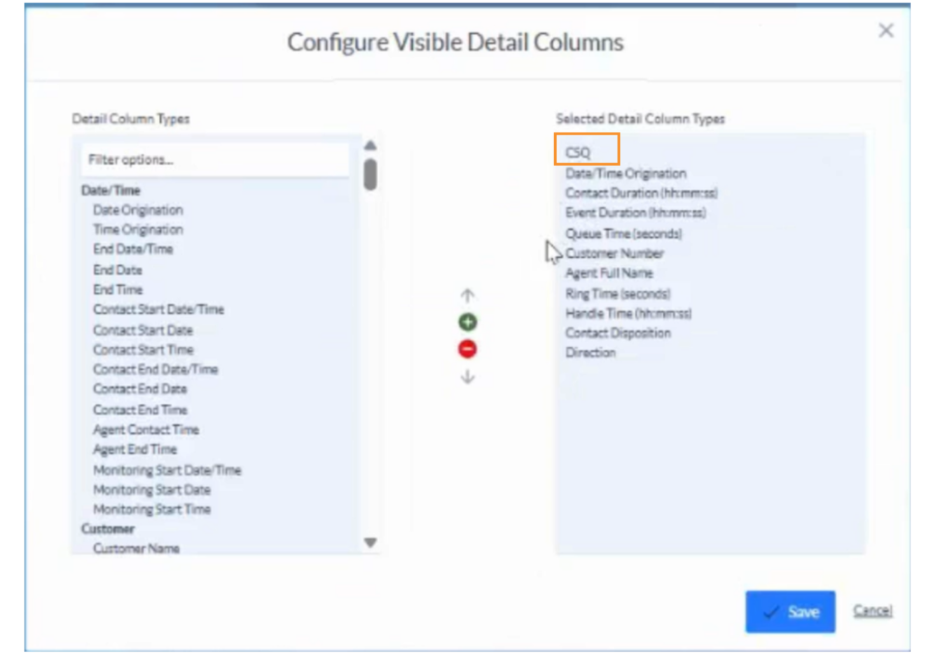The width and height of the screenshot is (936, 667).
Task: Click the green add column icon
Action: [467, 322]
